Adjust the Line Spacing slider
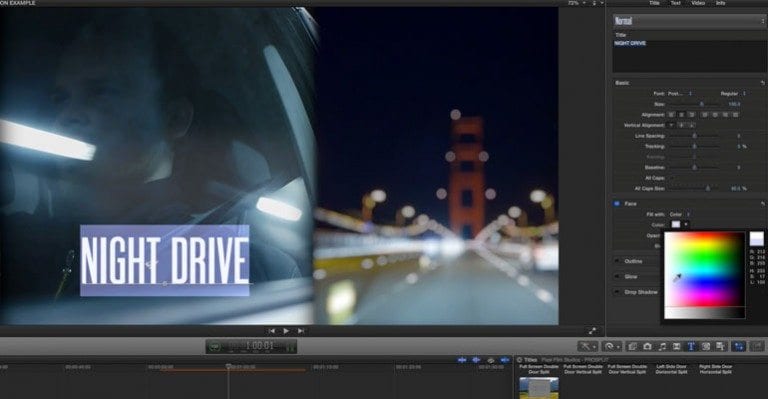768x399 pixels. pos(694,136)
